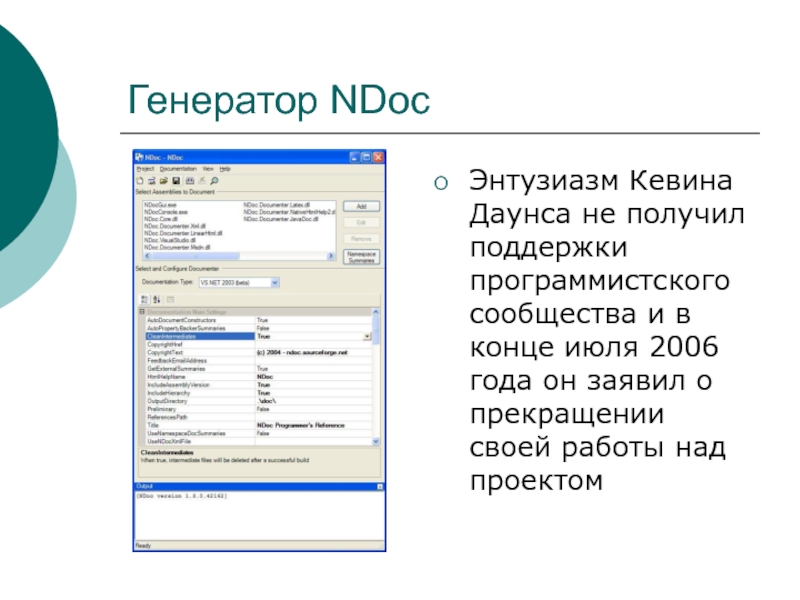This screenshot has width=800, height=600.
Task: Select Categorized view in property grid
Action: tap(145, 300)
